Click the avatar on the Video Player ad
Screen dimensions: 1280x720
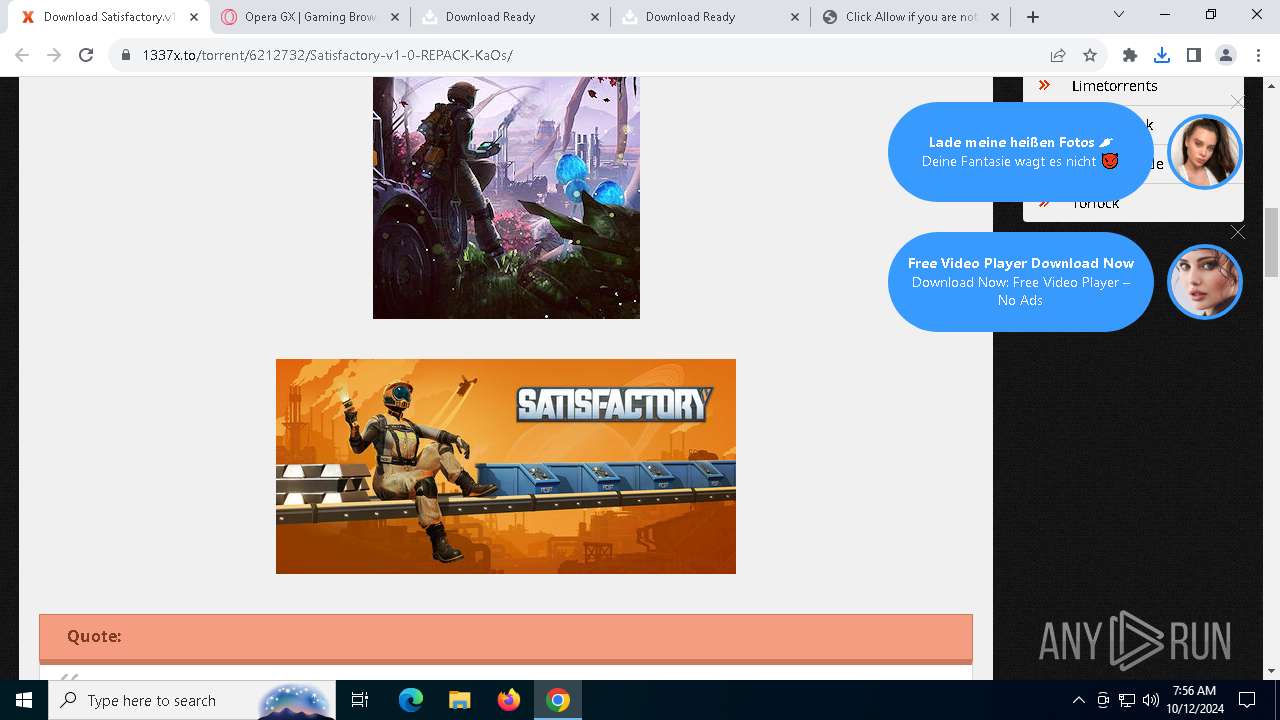(1205, 282)
